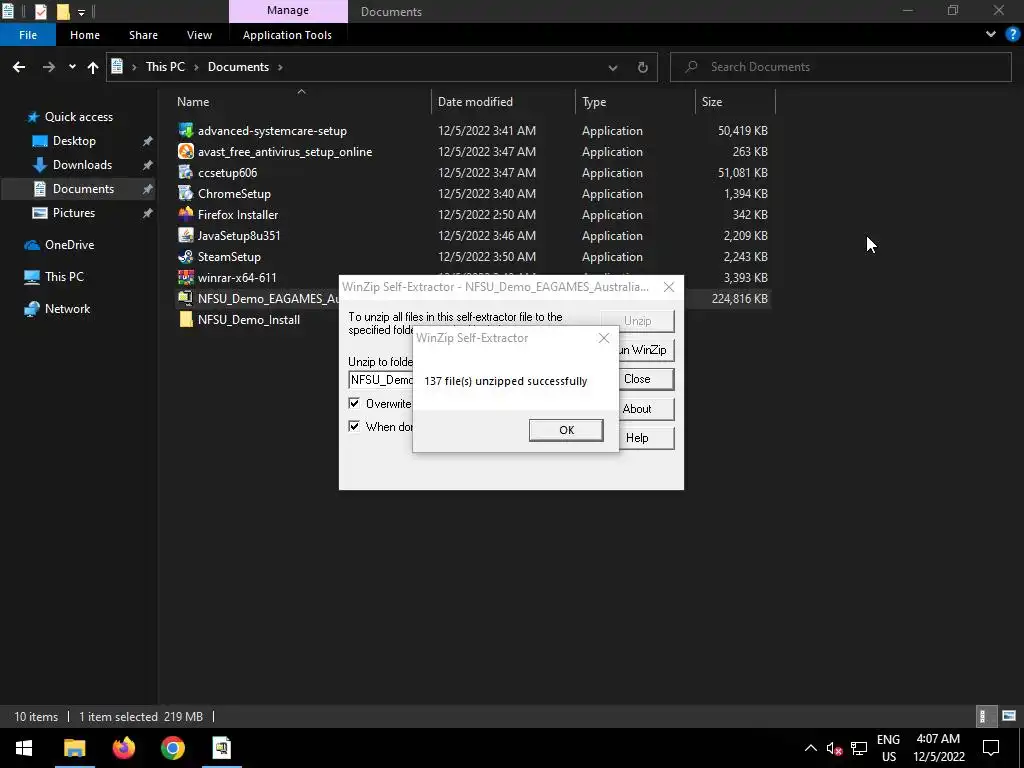The image size is (1024, 768).
Task: Close the NFSU_Demo WinZip Self-Extractor window
Action: [x=669, y=287]
